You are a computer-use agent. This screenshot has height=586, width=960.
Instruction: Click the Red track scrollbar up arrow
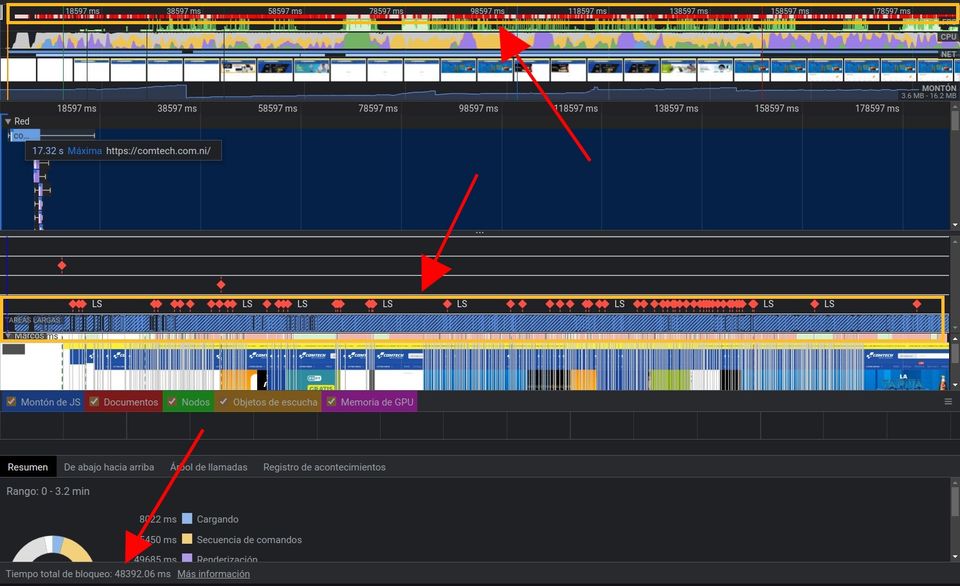click(x=955, y=106)
